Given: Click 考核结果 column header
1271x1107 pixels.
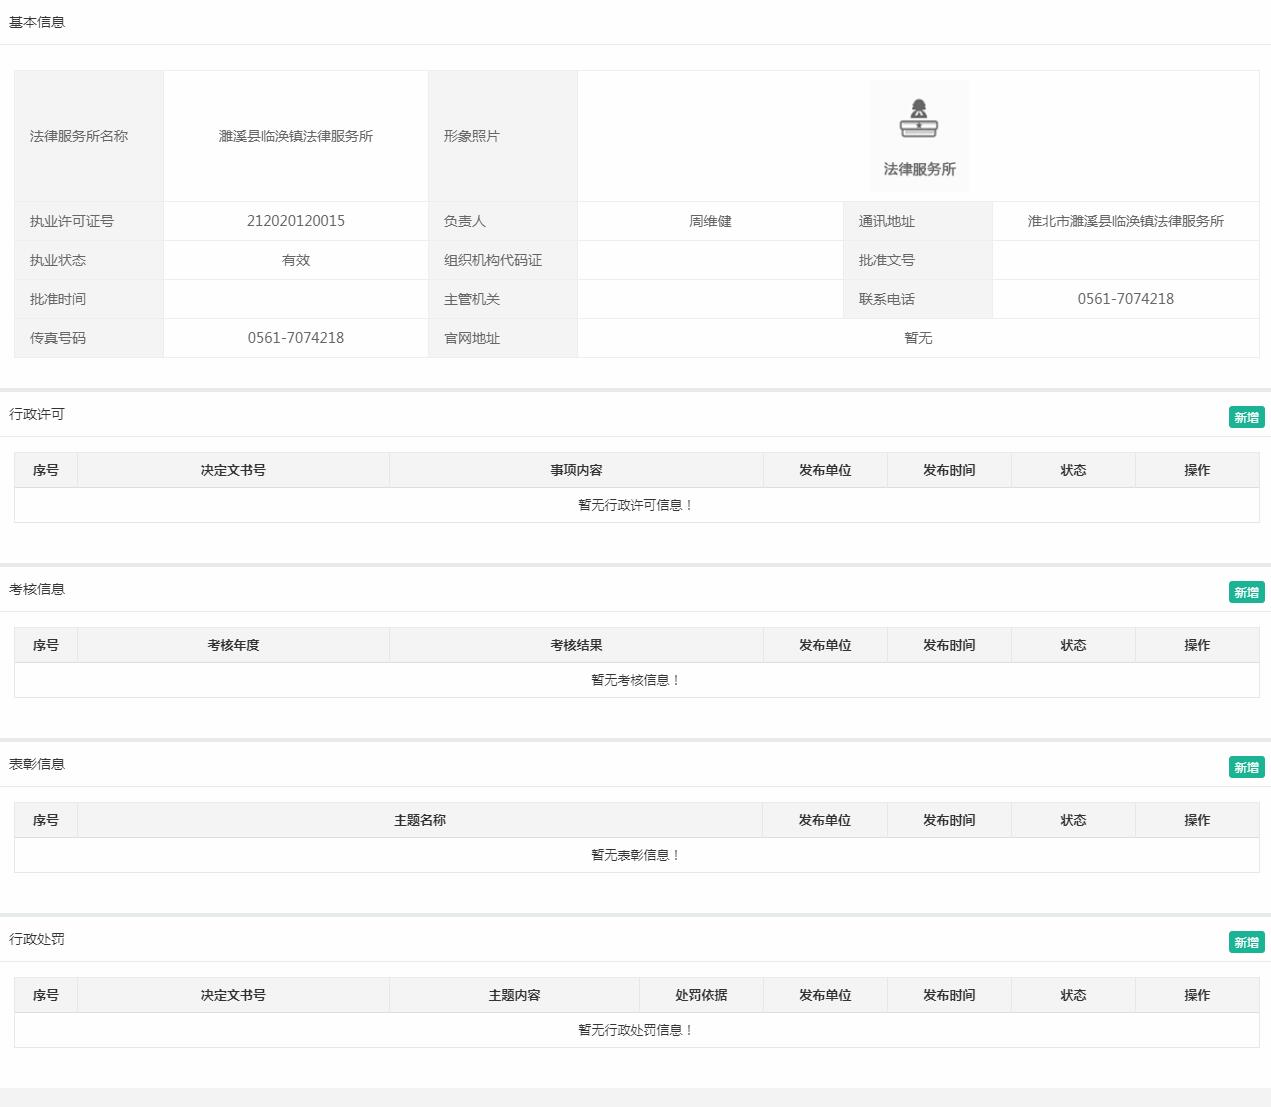Looking at the screenshot, I should point(576,645).
